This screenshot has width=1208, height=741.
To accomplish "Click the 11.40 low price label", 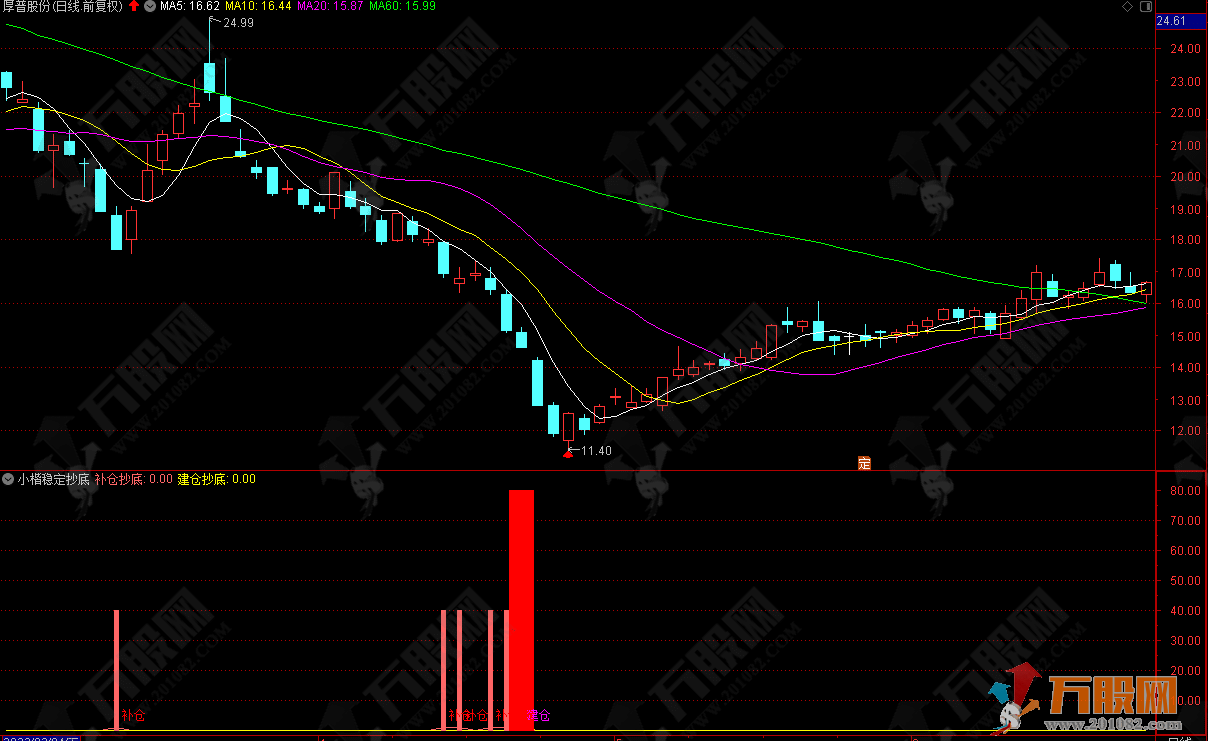I will (x=596, y=451).
